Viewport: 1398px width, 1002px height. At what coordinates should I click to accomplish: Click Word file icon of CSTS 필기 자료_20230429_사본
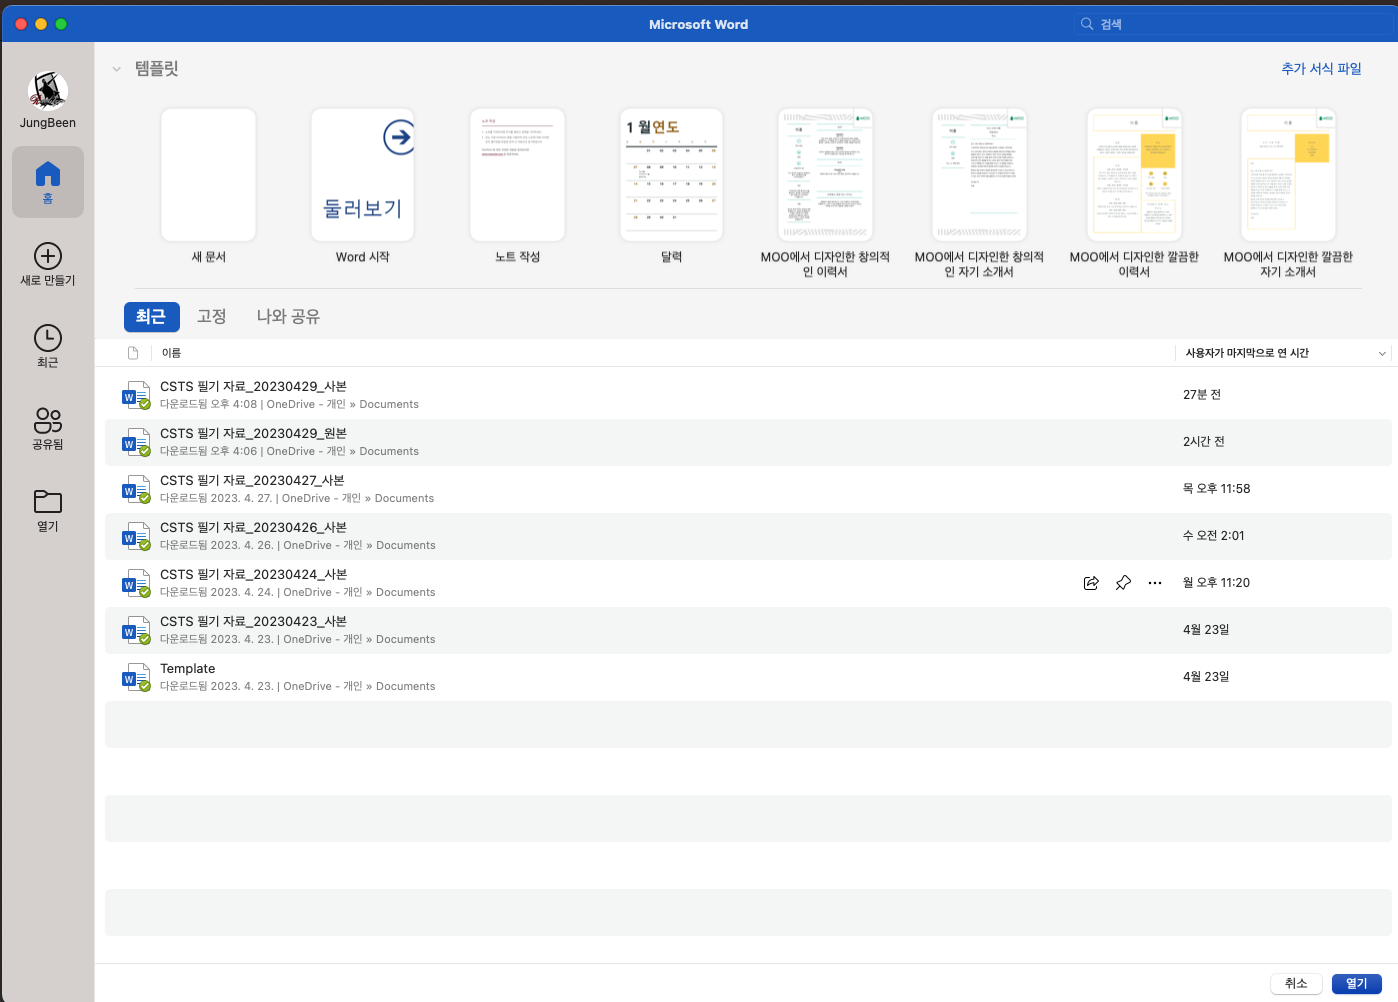click(136, 396)
